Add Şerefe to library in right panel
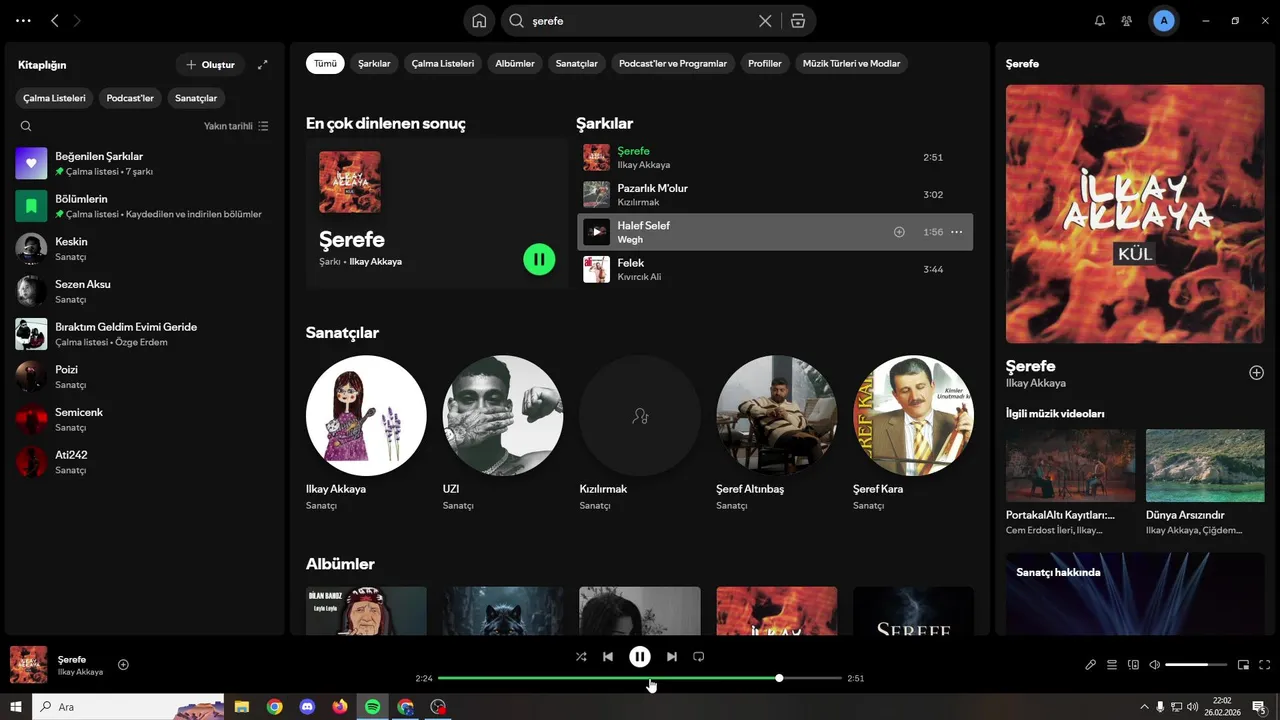The image size is (1280, 720). point(1256,372)
